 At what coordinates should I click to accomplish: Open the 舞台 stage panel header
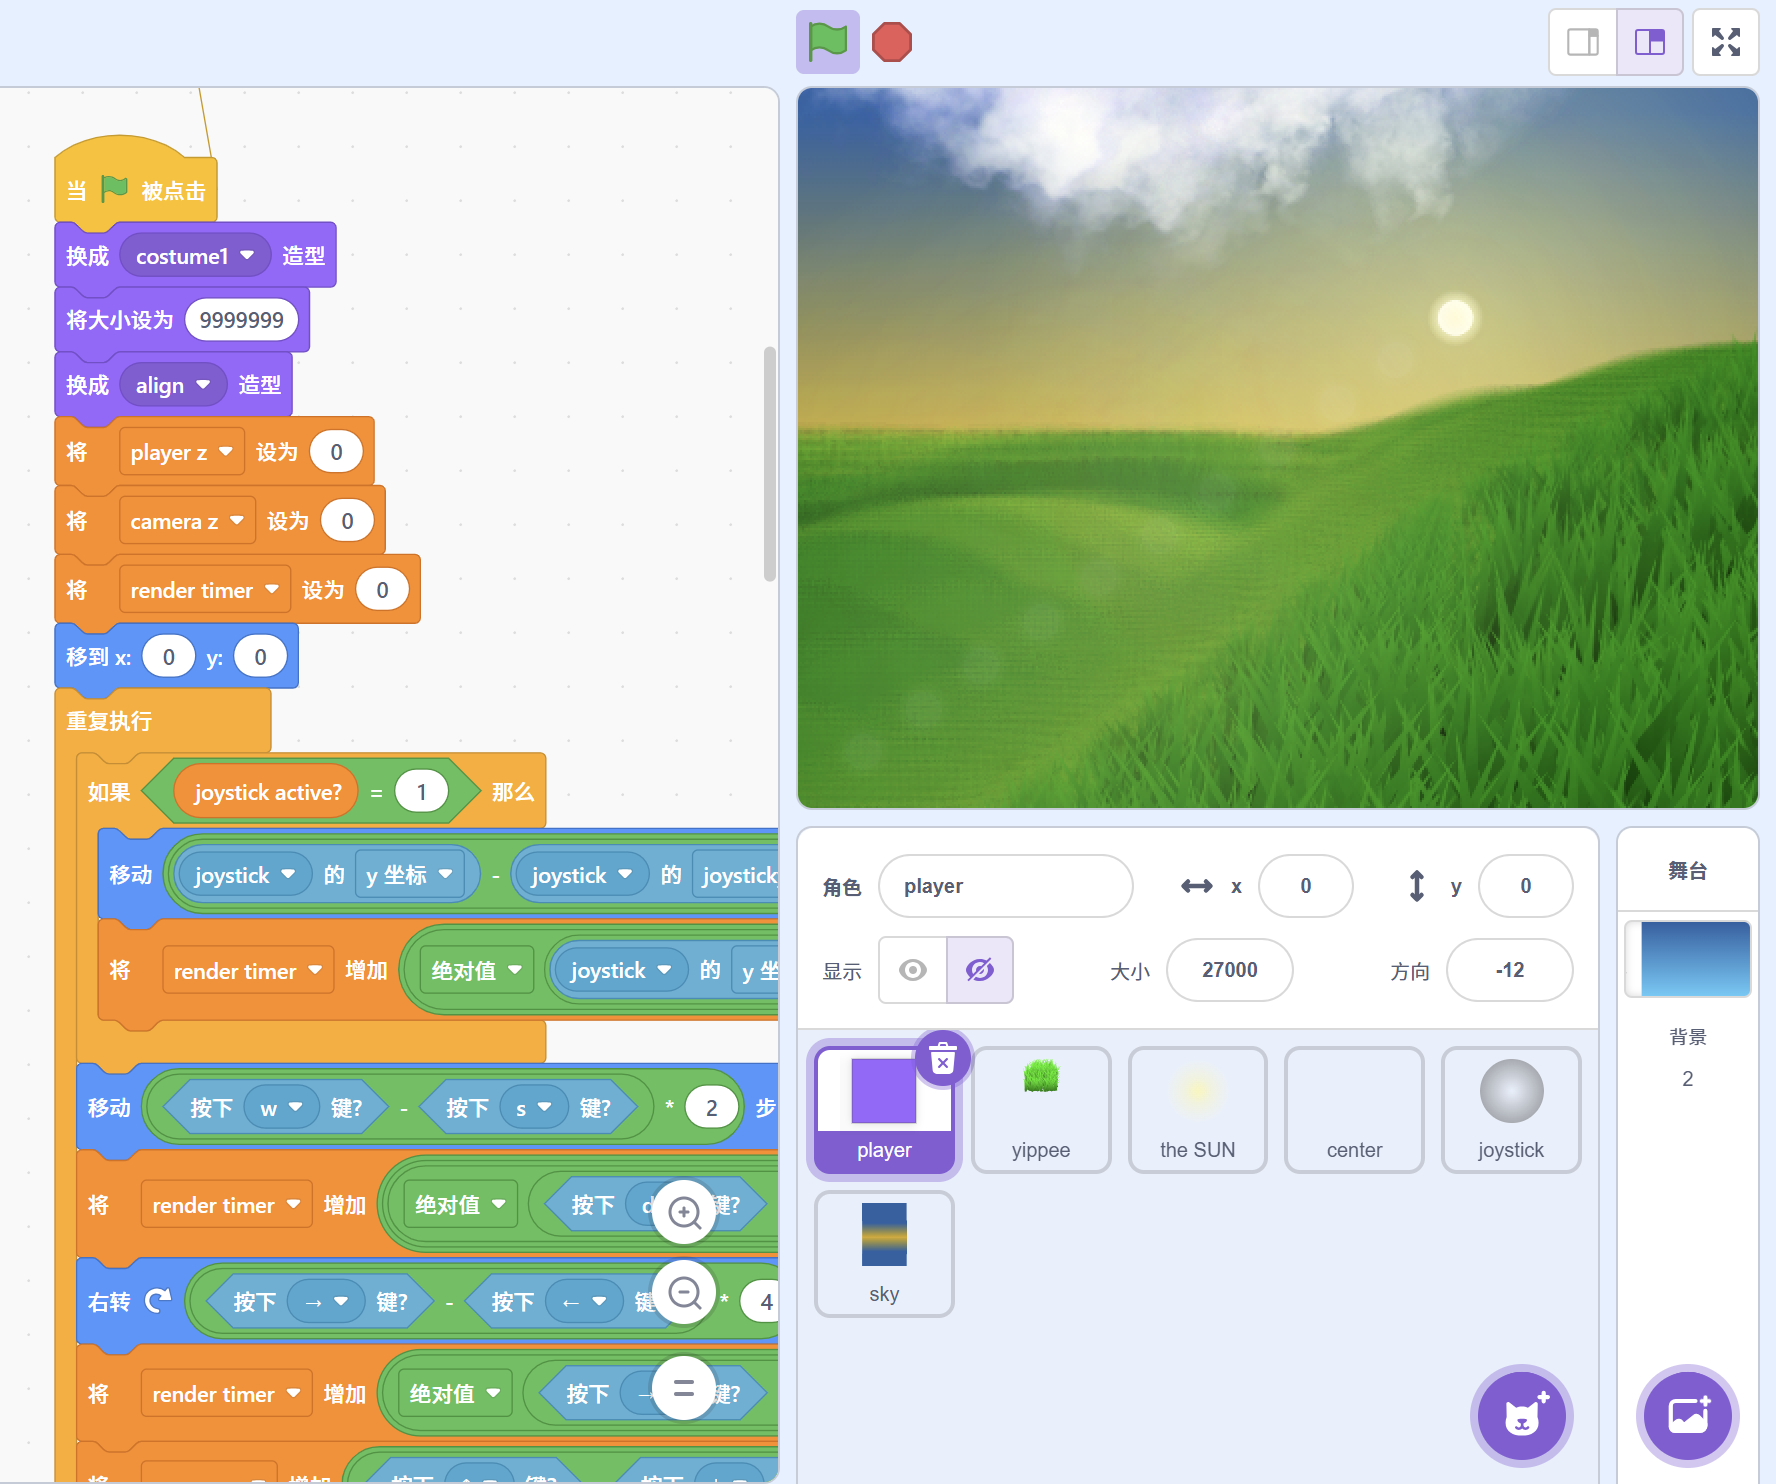pos(1688,871)
